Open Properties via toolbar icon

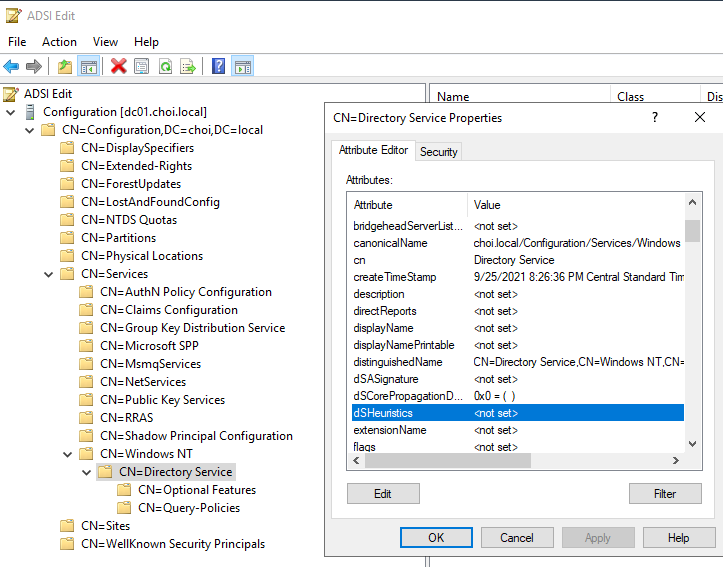142,66
